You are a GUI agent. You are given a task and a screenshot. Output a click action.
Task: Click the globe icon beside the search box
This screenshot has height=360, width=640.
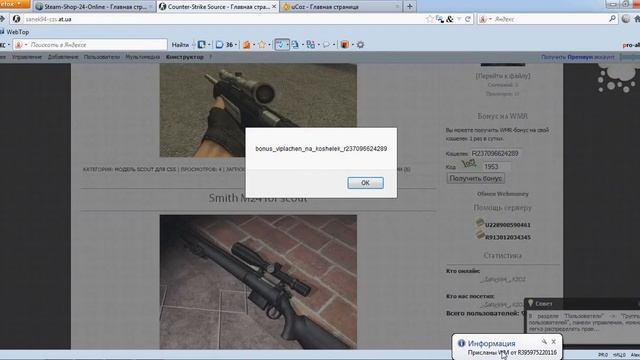pyautogui.click(x=626, y=19)
